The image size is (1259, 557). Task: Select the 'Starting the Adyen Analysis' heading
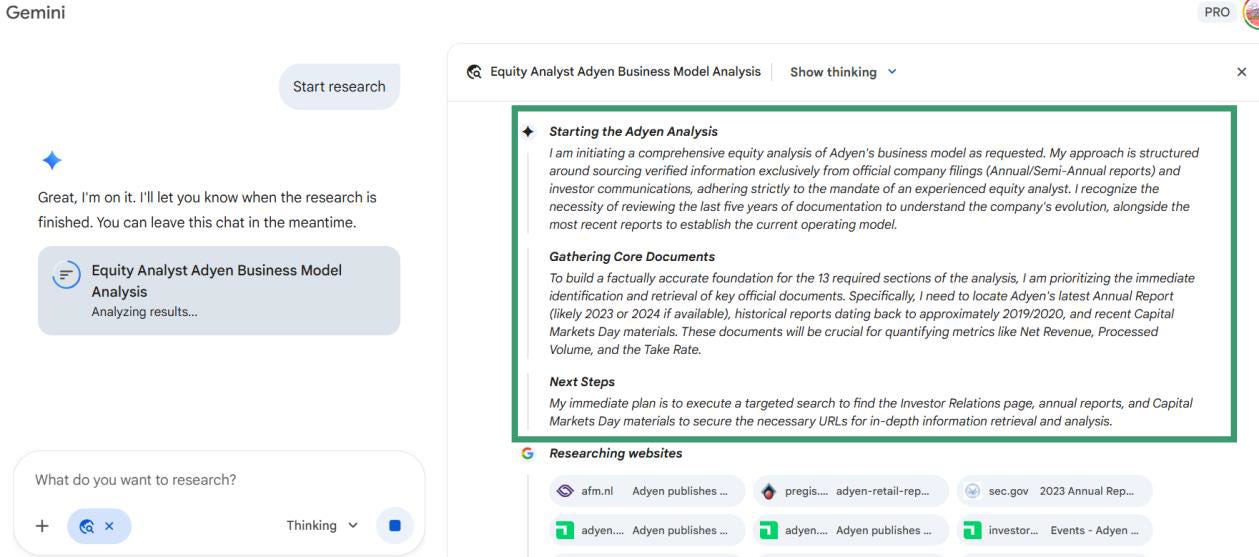tap(633, 131)
